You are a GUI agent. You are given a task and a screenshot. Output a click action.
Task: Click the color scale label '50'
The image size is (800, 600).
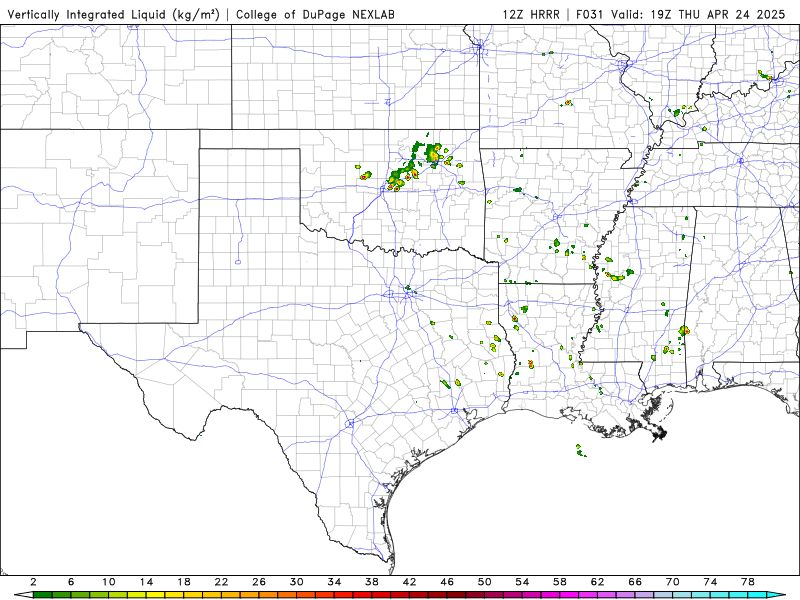pos(485,582)
